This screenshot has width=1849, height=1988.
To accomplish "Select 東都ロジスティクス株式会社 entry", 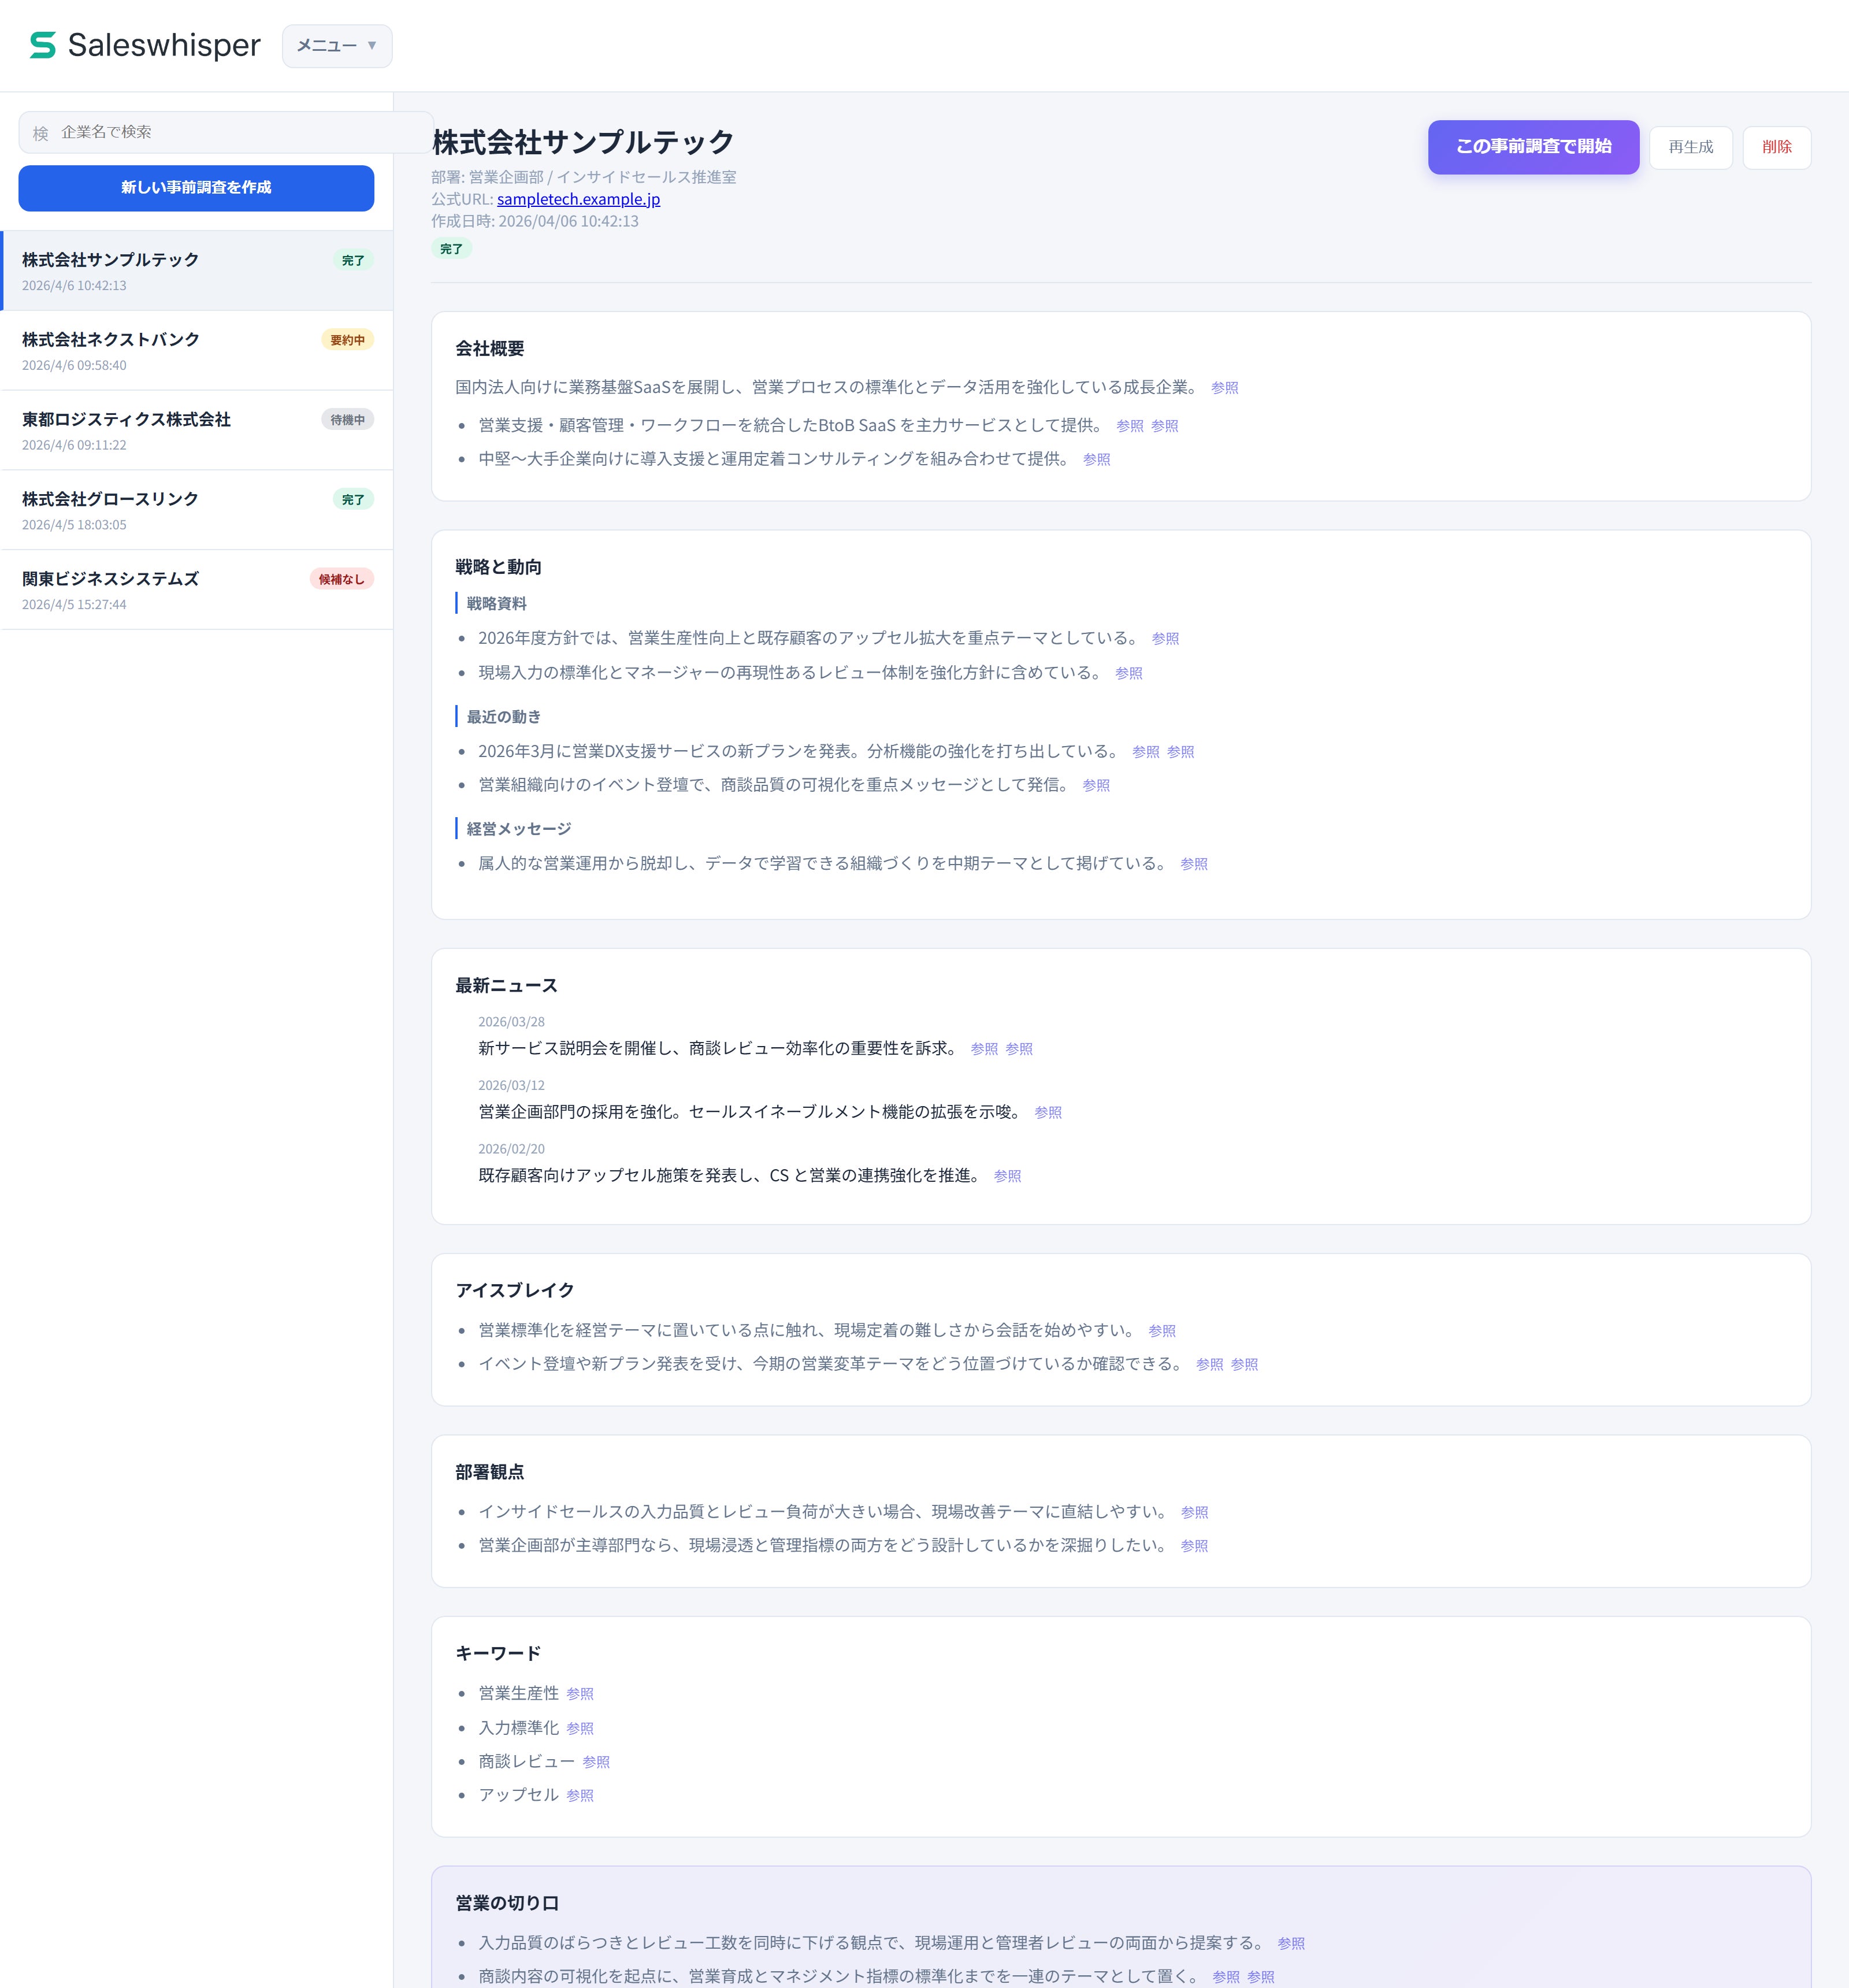I will click(x=126, y=420).
